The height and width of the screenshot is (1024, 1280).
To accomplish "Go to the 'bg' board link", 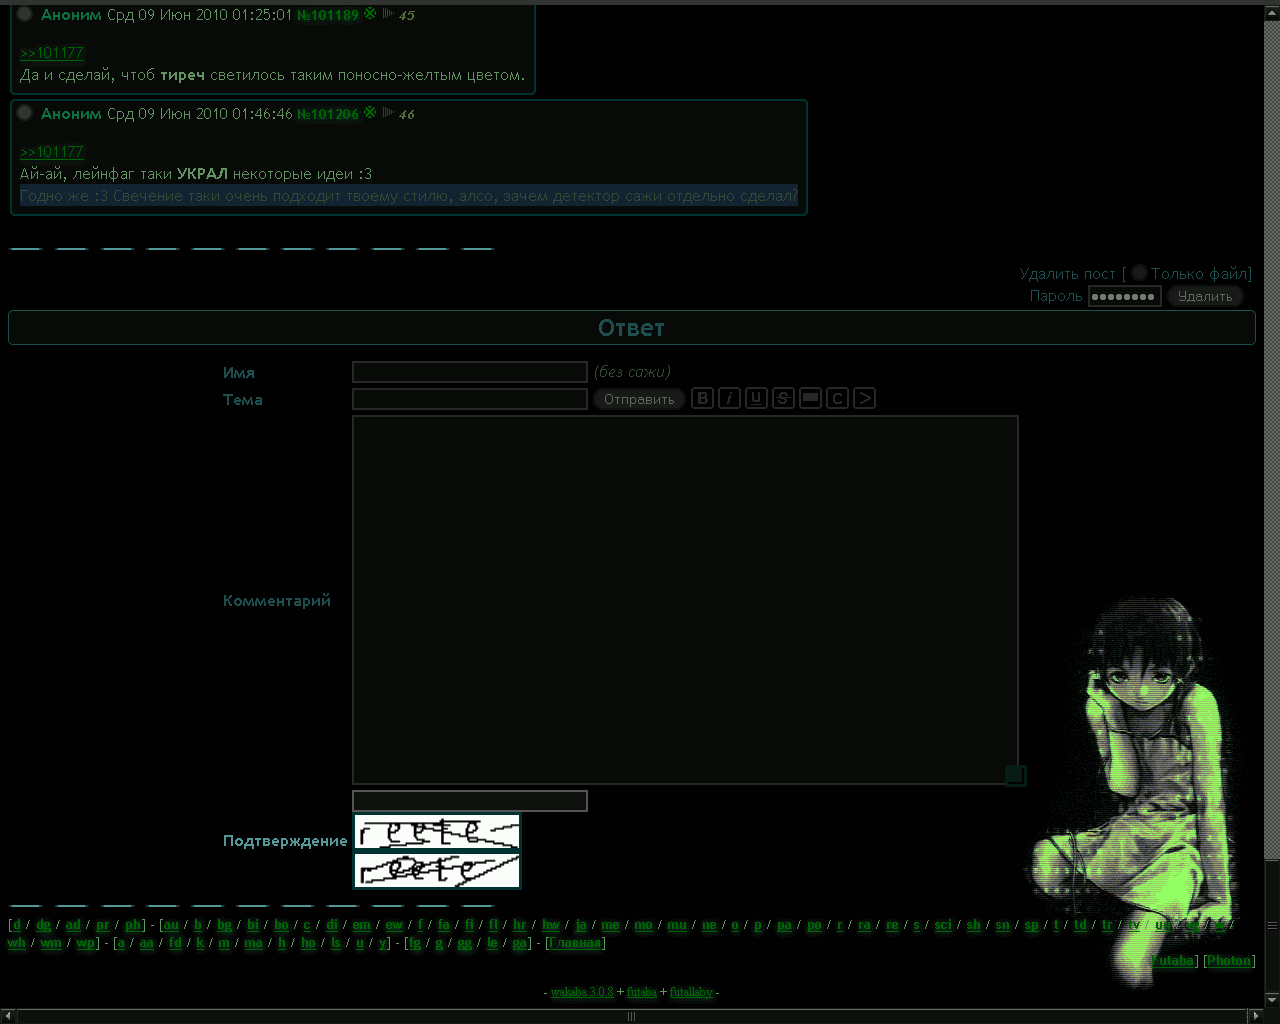I will (225, 925).
